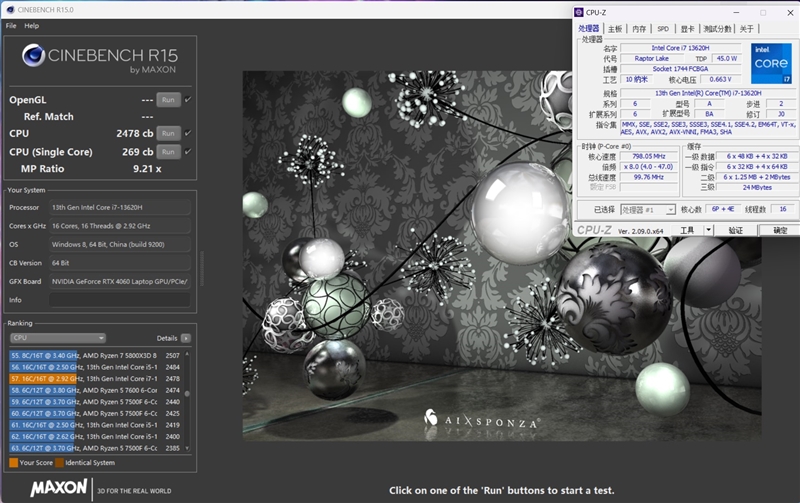
Task: Click the 6P + 4E core count value
Action: 723,209
